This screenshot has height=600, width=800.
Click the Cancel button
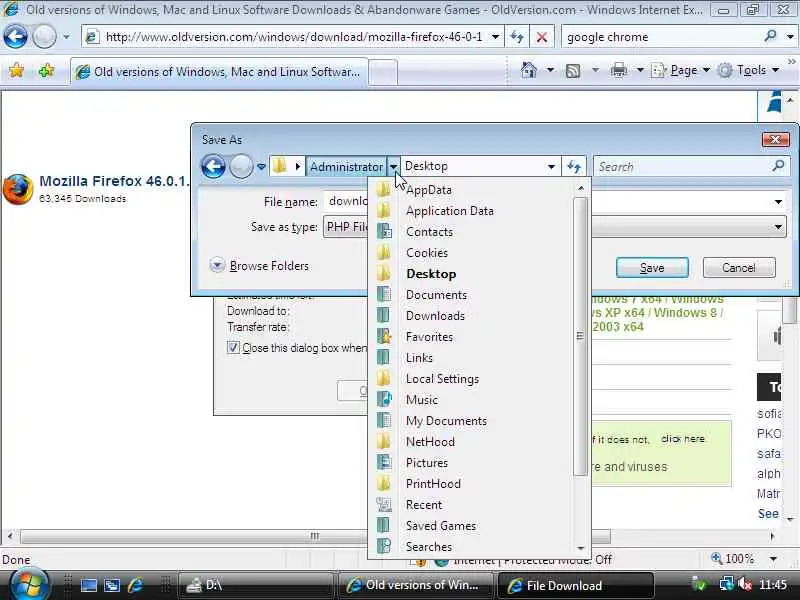tap(739, 268)
